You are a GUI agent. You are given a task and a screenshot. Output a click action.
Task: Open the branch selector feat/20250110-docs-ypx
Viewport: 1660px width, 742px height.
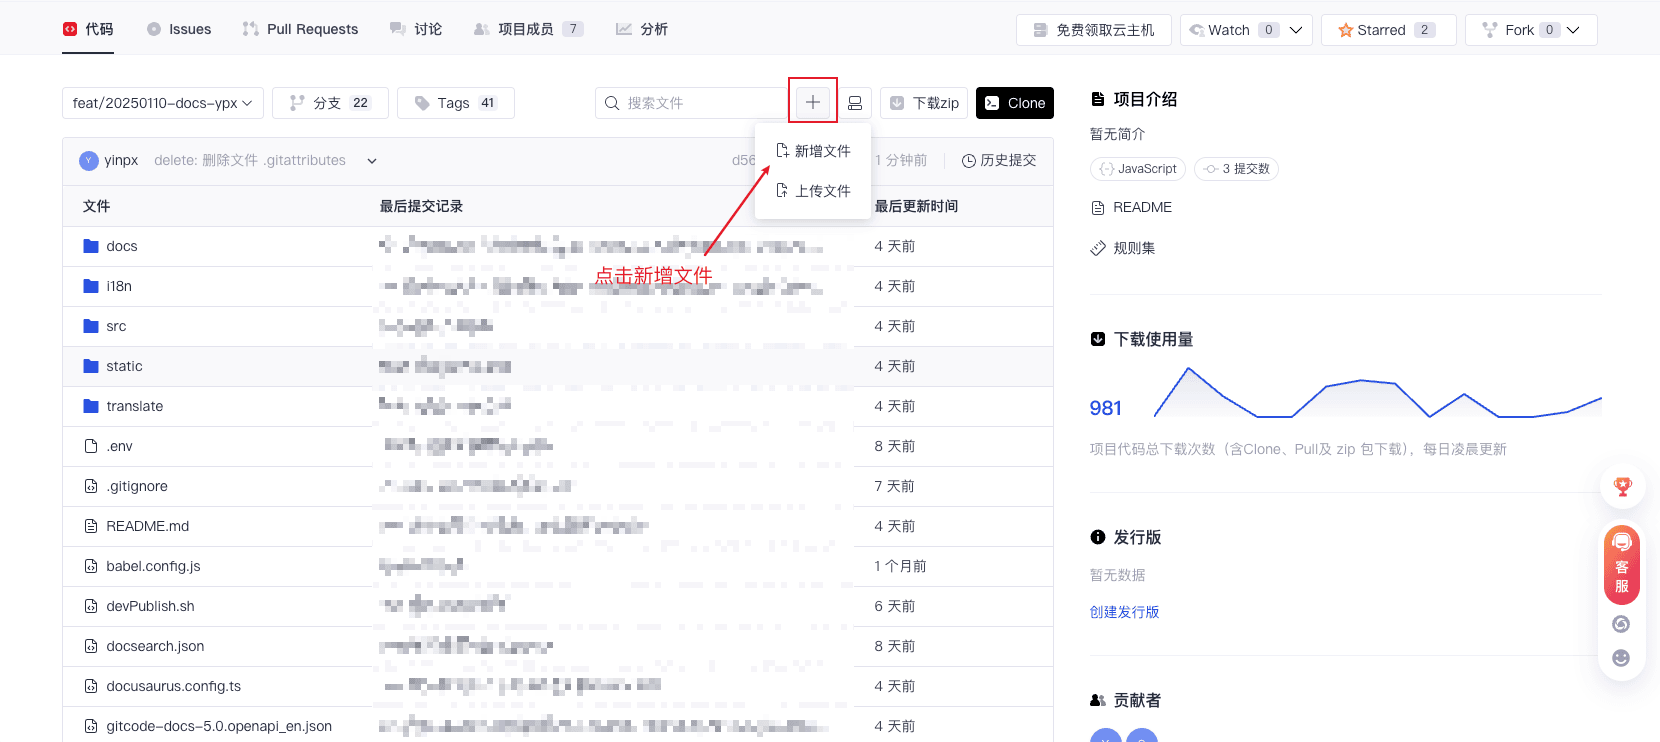(162, 103)
